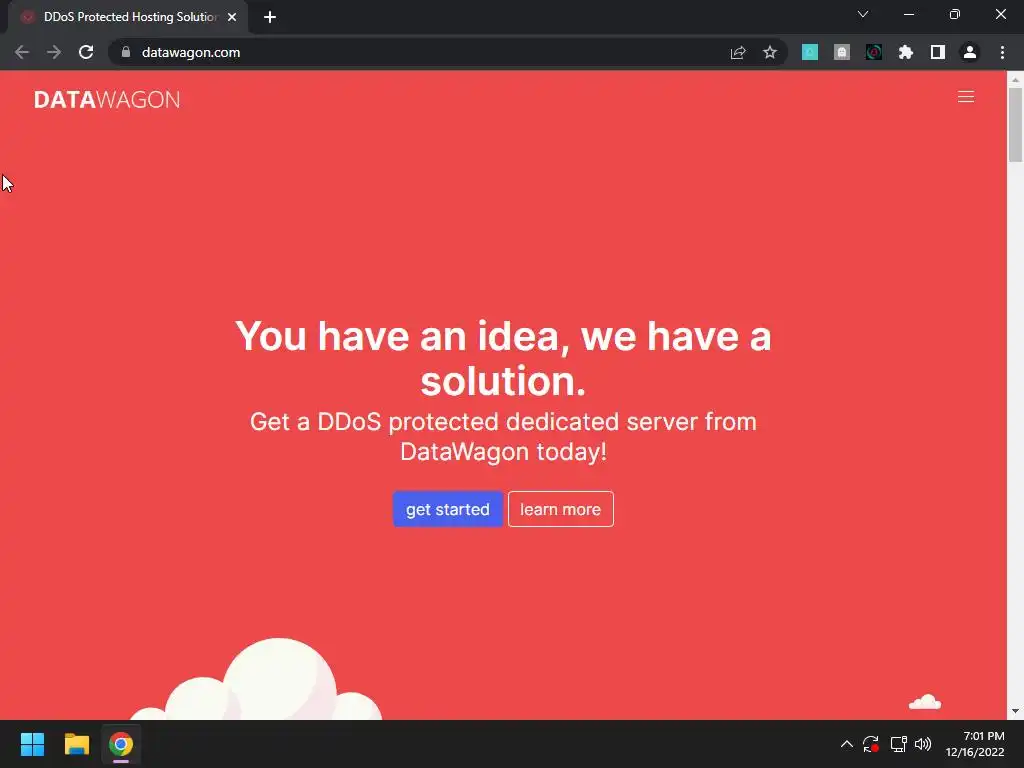Screen dimensions: 1024x768
Task: Open the gray lock extension
Action: coord(842,52)
